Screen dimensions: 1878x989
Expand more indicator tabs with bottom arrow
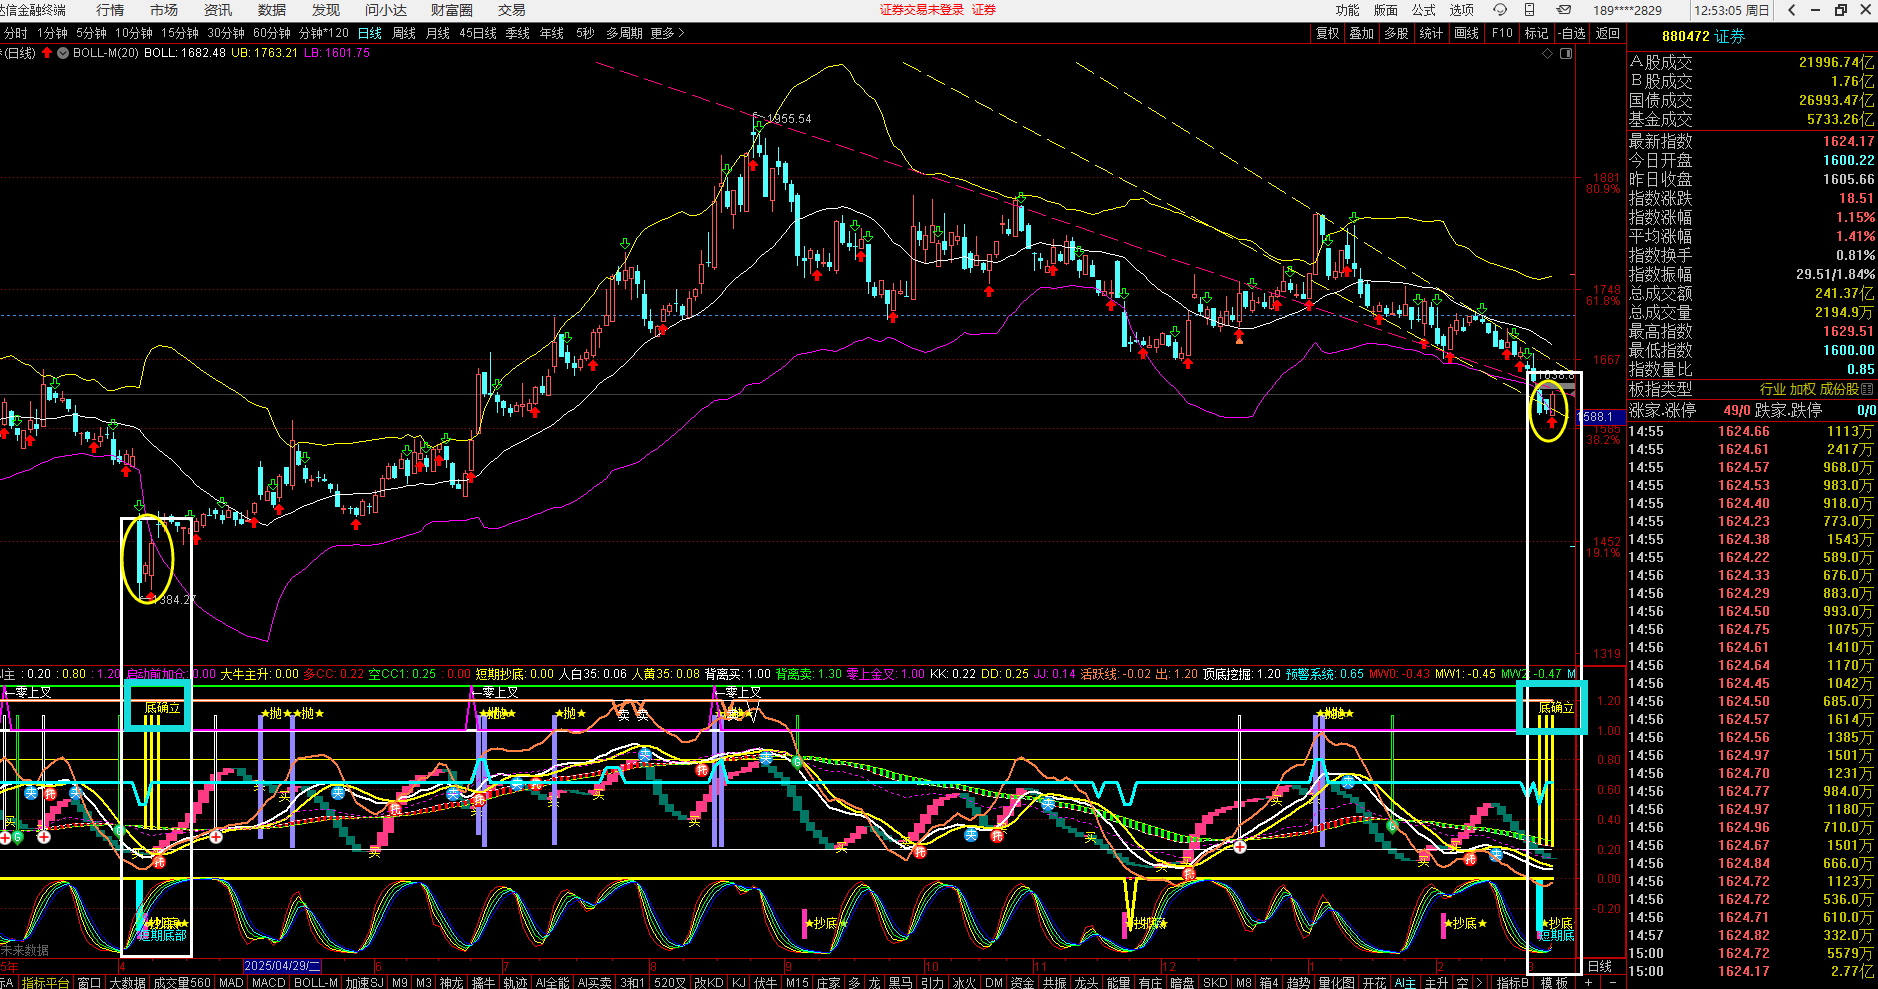(1479, 982)
